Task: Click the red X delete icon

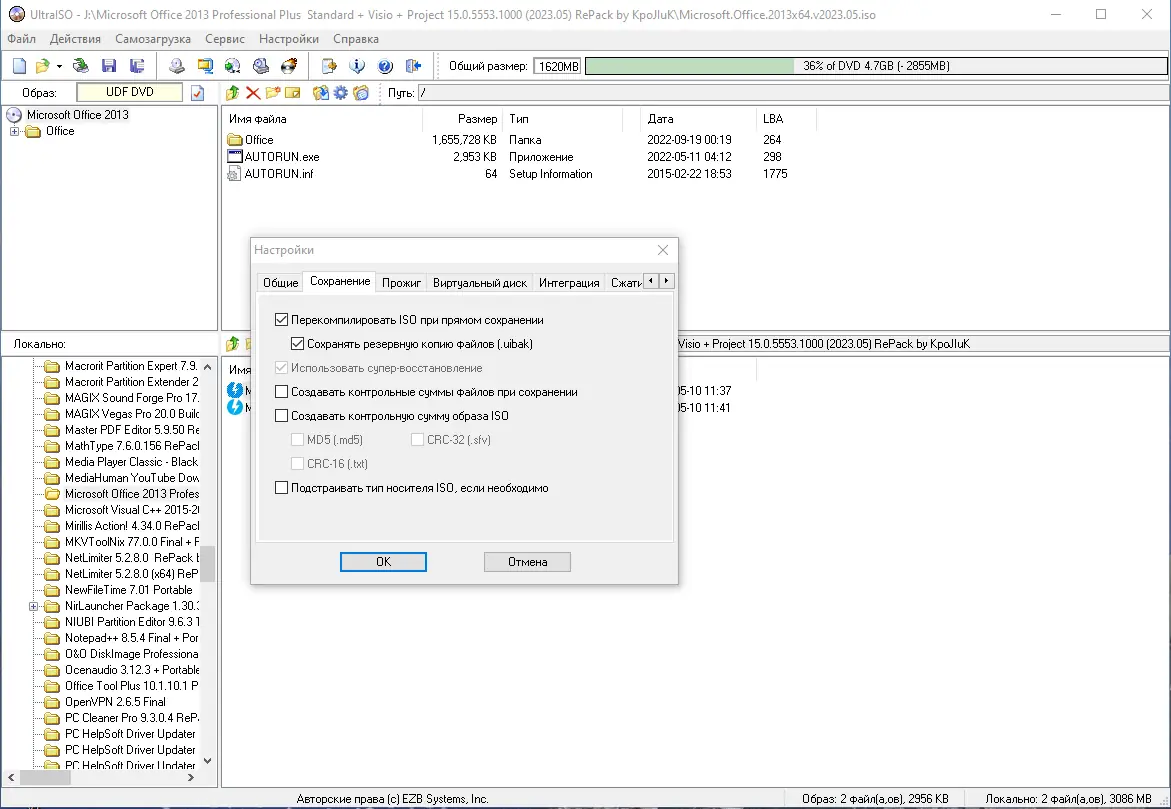Action: 253,93
